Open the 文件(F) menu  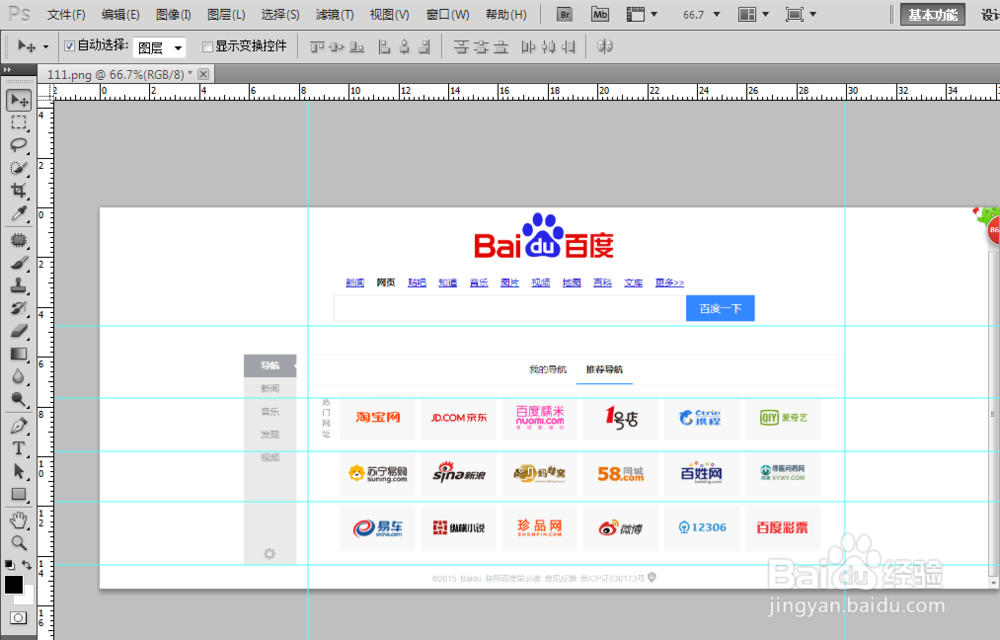click(66, 14)
